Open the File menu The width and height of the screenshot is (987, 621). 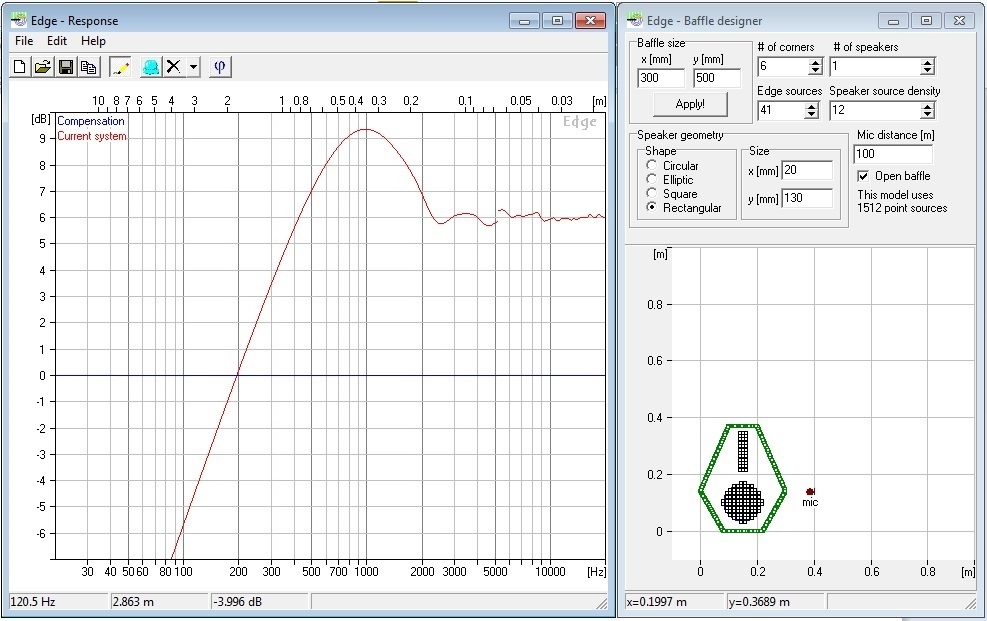pyautogui.click(x=24, y=41)
